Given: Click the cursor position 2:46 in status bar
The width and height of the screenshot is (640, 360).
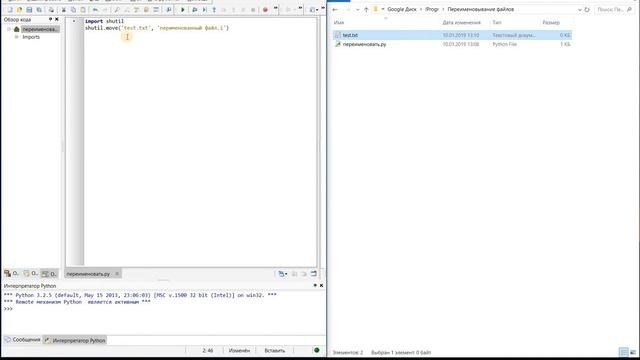Looking at the screenshot, I should [208, 350].
